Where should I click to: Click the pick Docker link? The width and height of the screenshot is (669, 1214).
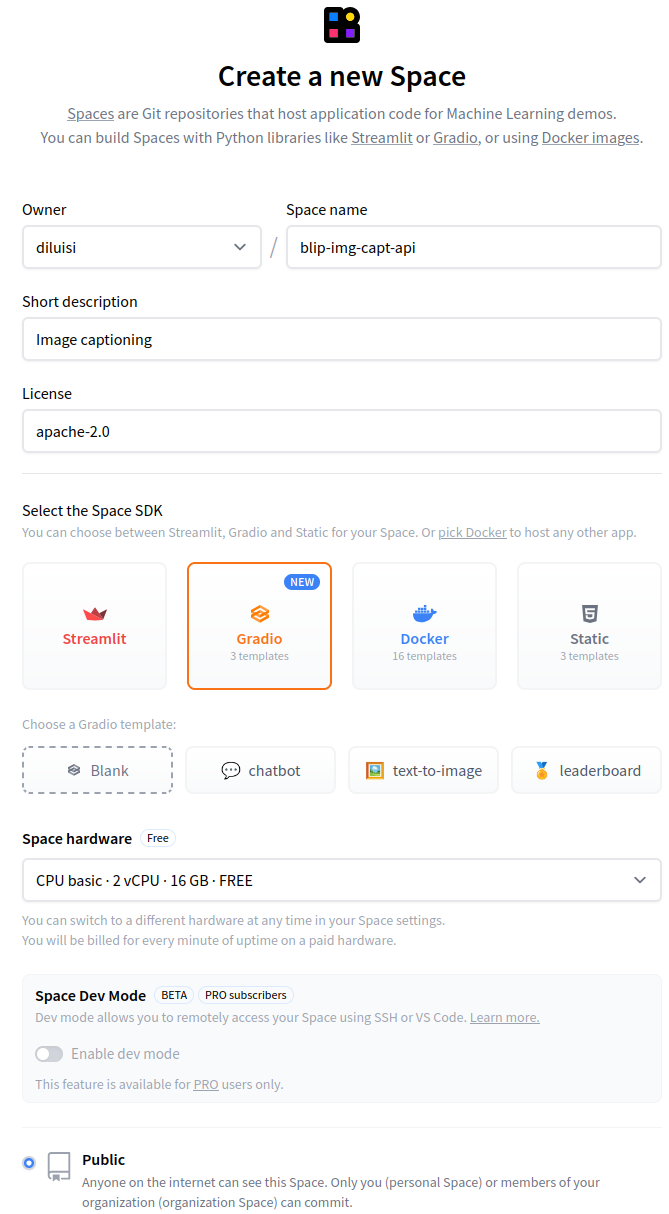(472, 533)
